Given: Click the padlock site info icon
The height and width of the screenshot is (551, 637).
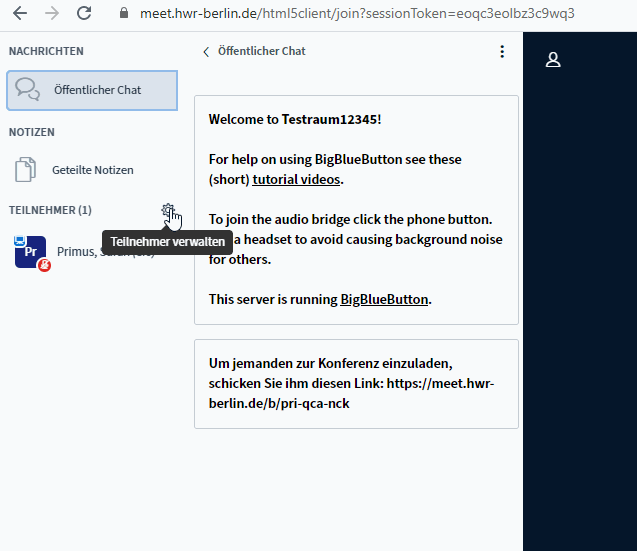Looking at the screenshot, I should click(x=124, y=14).
